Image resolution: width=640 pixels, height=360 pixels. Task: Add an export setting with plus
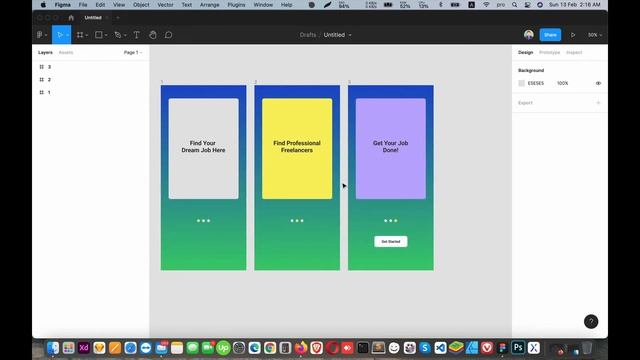click(x=598, y=103)
